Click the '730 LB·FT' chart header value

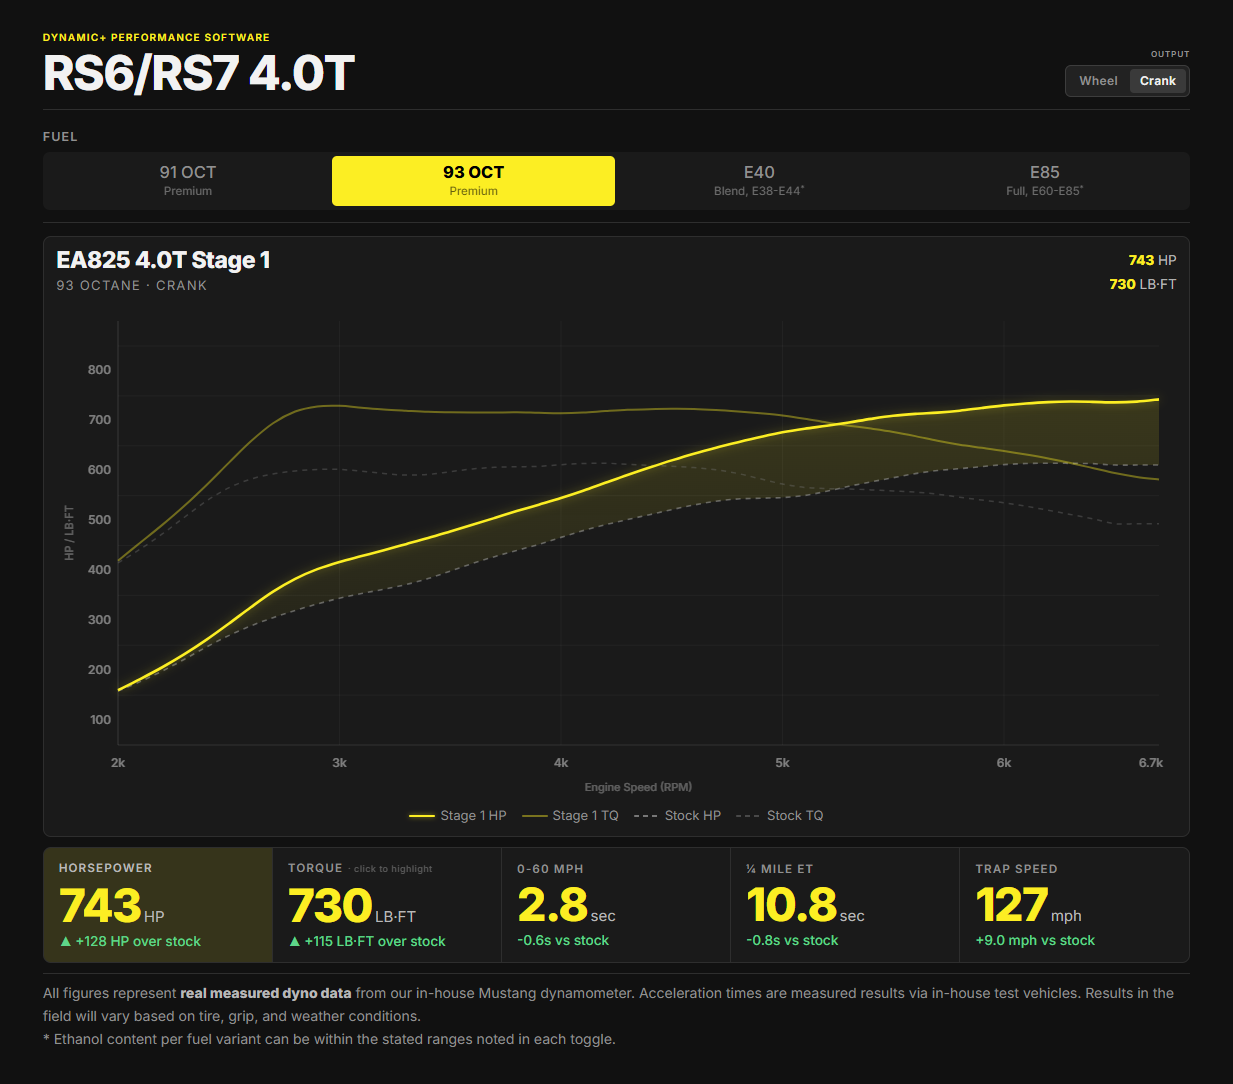(x=1143, y=284)
